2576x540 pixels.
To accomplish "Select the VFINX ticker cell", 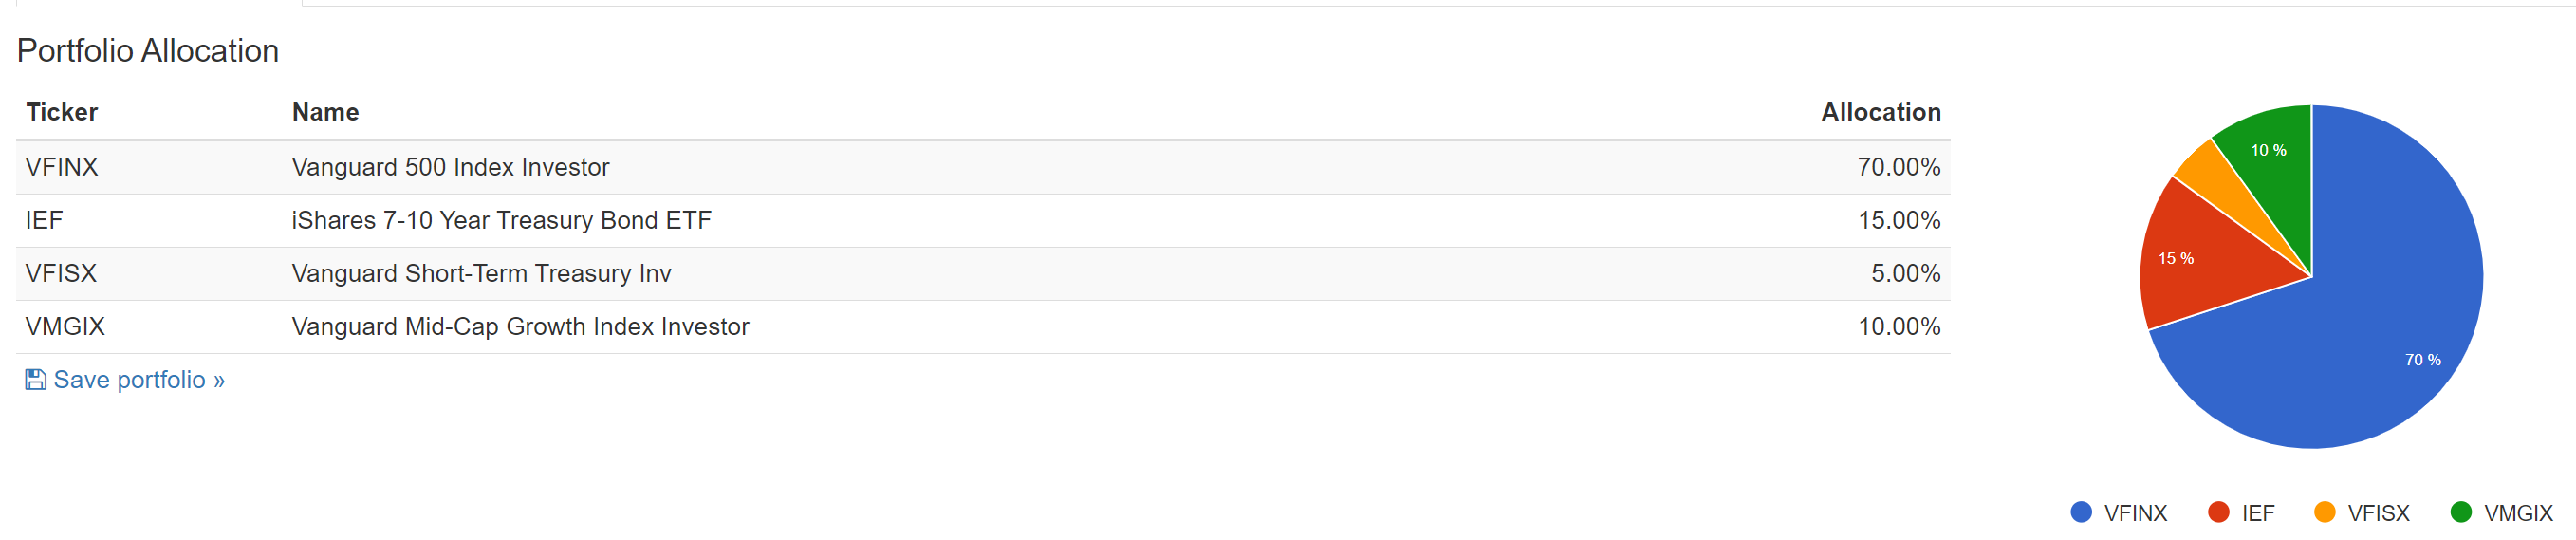I will tap(62, 167).
